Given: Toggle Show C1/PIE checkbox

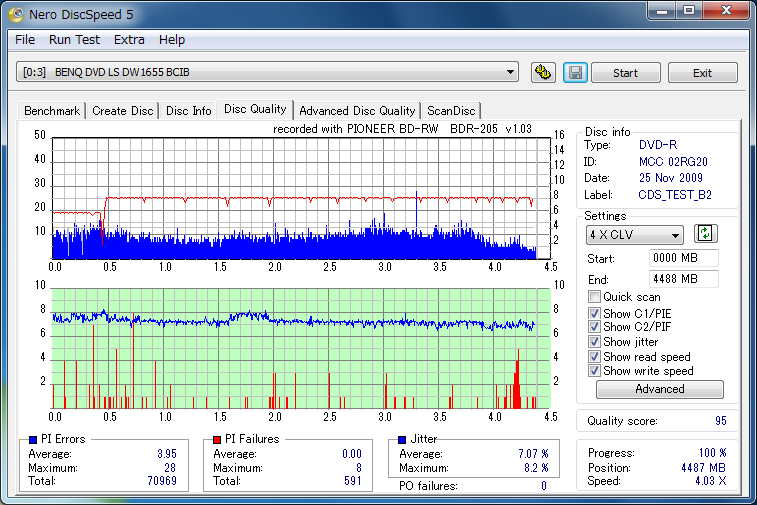Looking at the screenshot, I should (595, 312).
